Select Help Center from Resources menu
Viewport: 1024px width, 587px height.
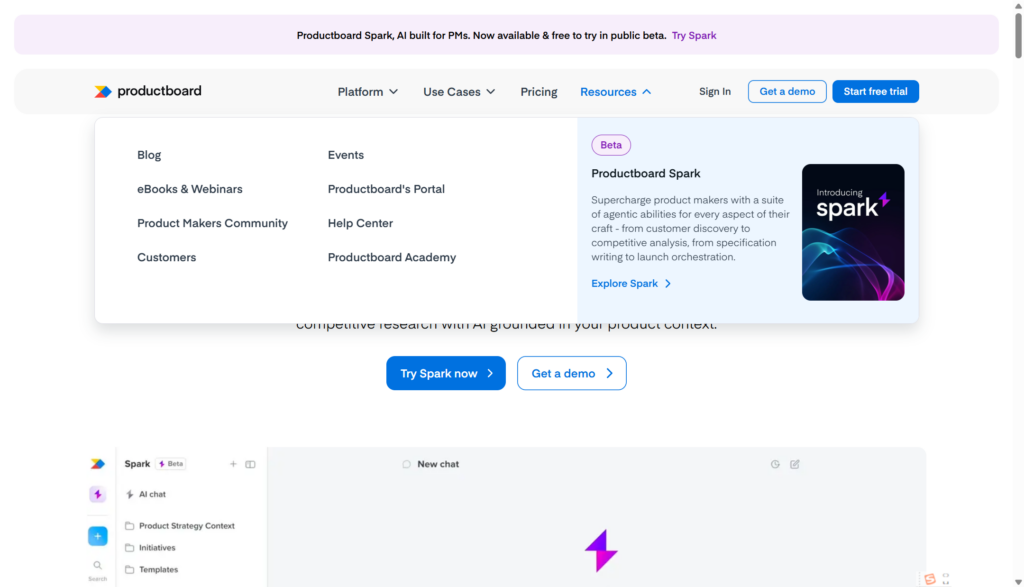360,223
